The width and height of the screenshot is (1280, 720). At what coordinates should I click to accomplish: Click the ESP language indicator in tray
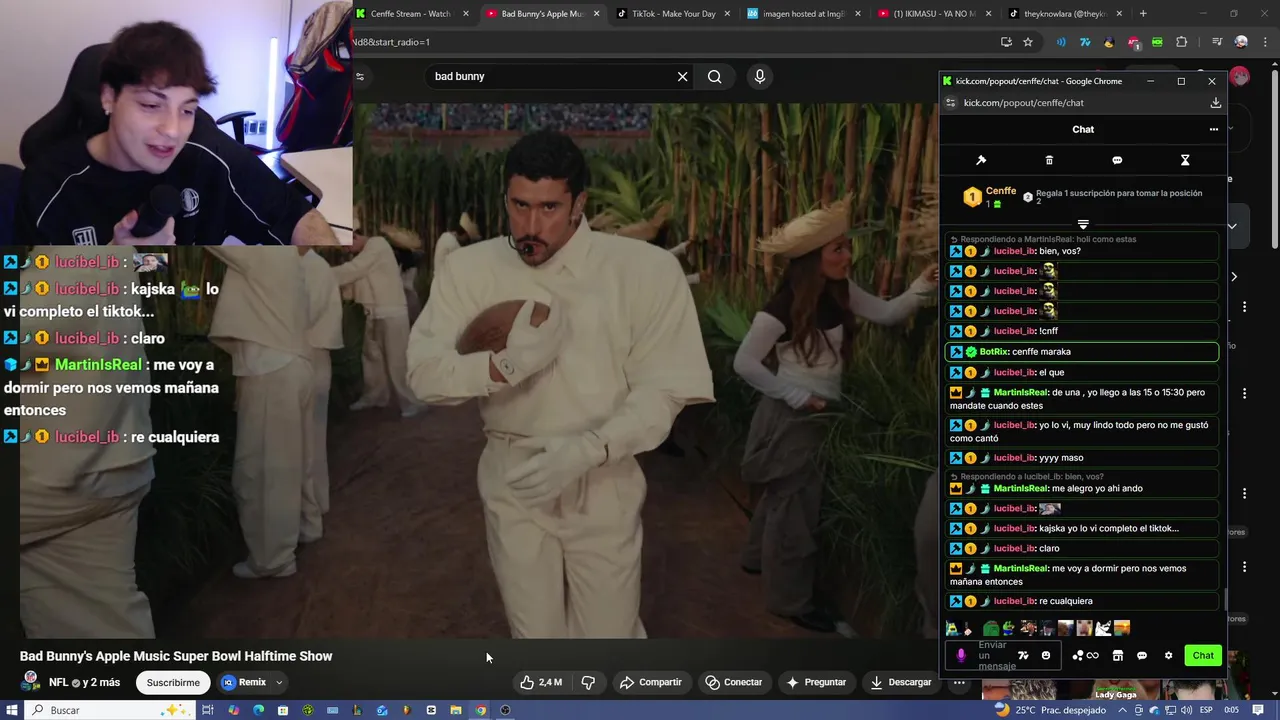(x=1205, y=710)
